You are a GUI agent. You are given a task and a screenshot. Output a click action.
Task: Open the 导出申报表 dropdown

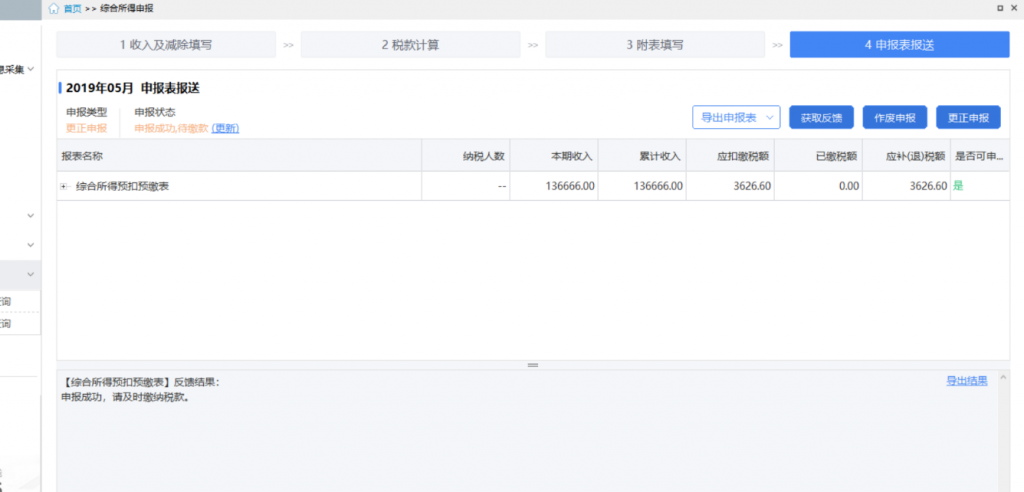tap(736, 117)
